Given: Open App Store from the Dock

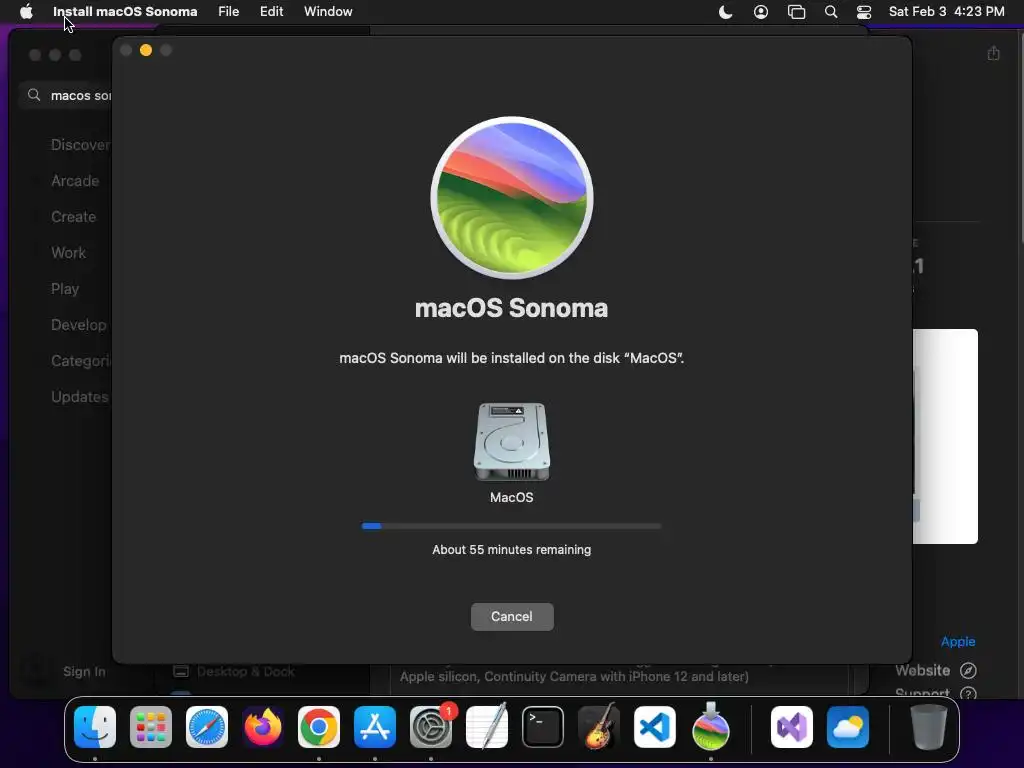Looking at the screenshot, I should [x=375, y=727].
